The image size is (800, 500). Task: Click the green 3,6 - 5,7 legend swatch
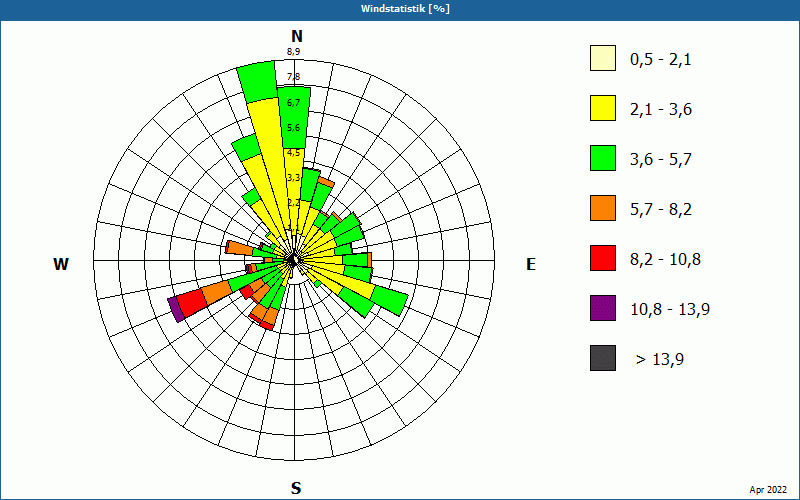pyautogui.click(x=603, y=158)
